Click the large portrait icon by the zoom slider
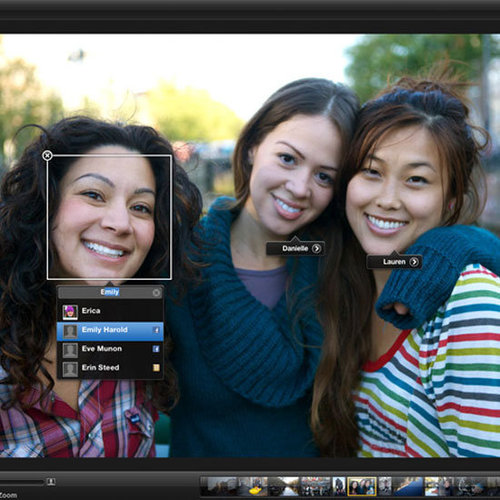500x500 pixels. (x=51, y=482)
